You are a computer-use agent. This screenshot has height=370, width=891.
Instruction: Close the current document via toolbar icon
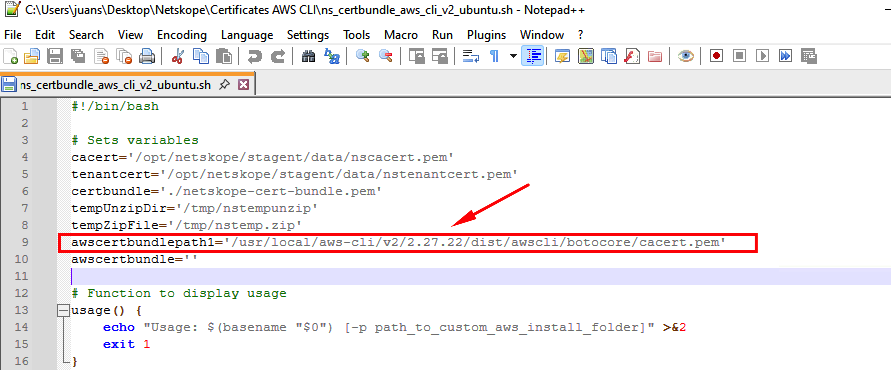(101, 56)
